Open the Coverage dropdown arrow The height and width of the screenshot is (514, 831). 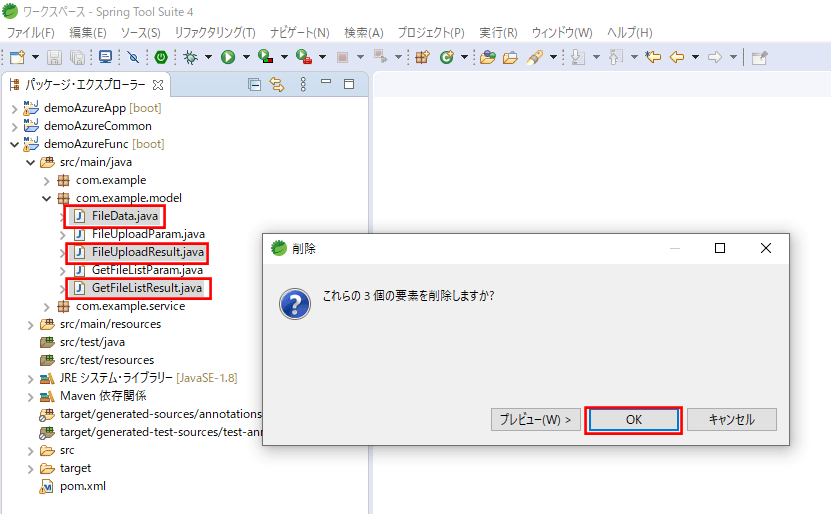pos(285,57)
